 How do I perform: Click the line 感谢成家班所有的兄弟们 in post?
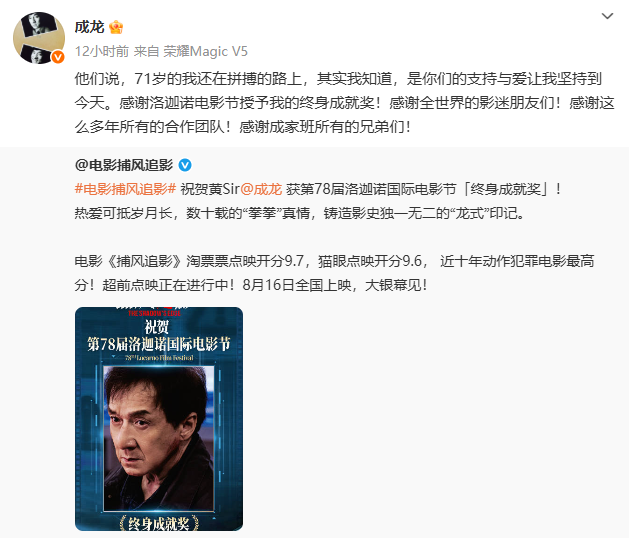325,127
